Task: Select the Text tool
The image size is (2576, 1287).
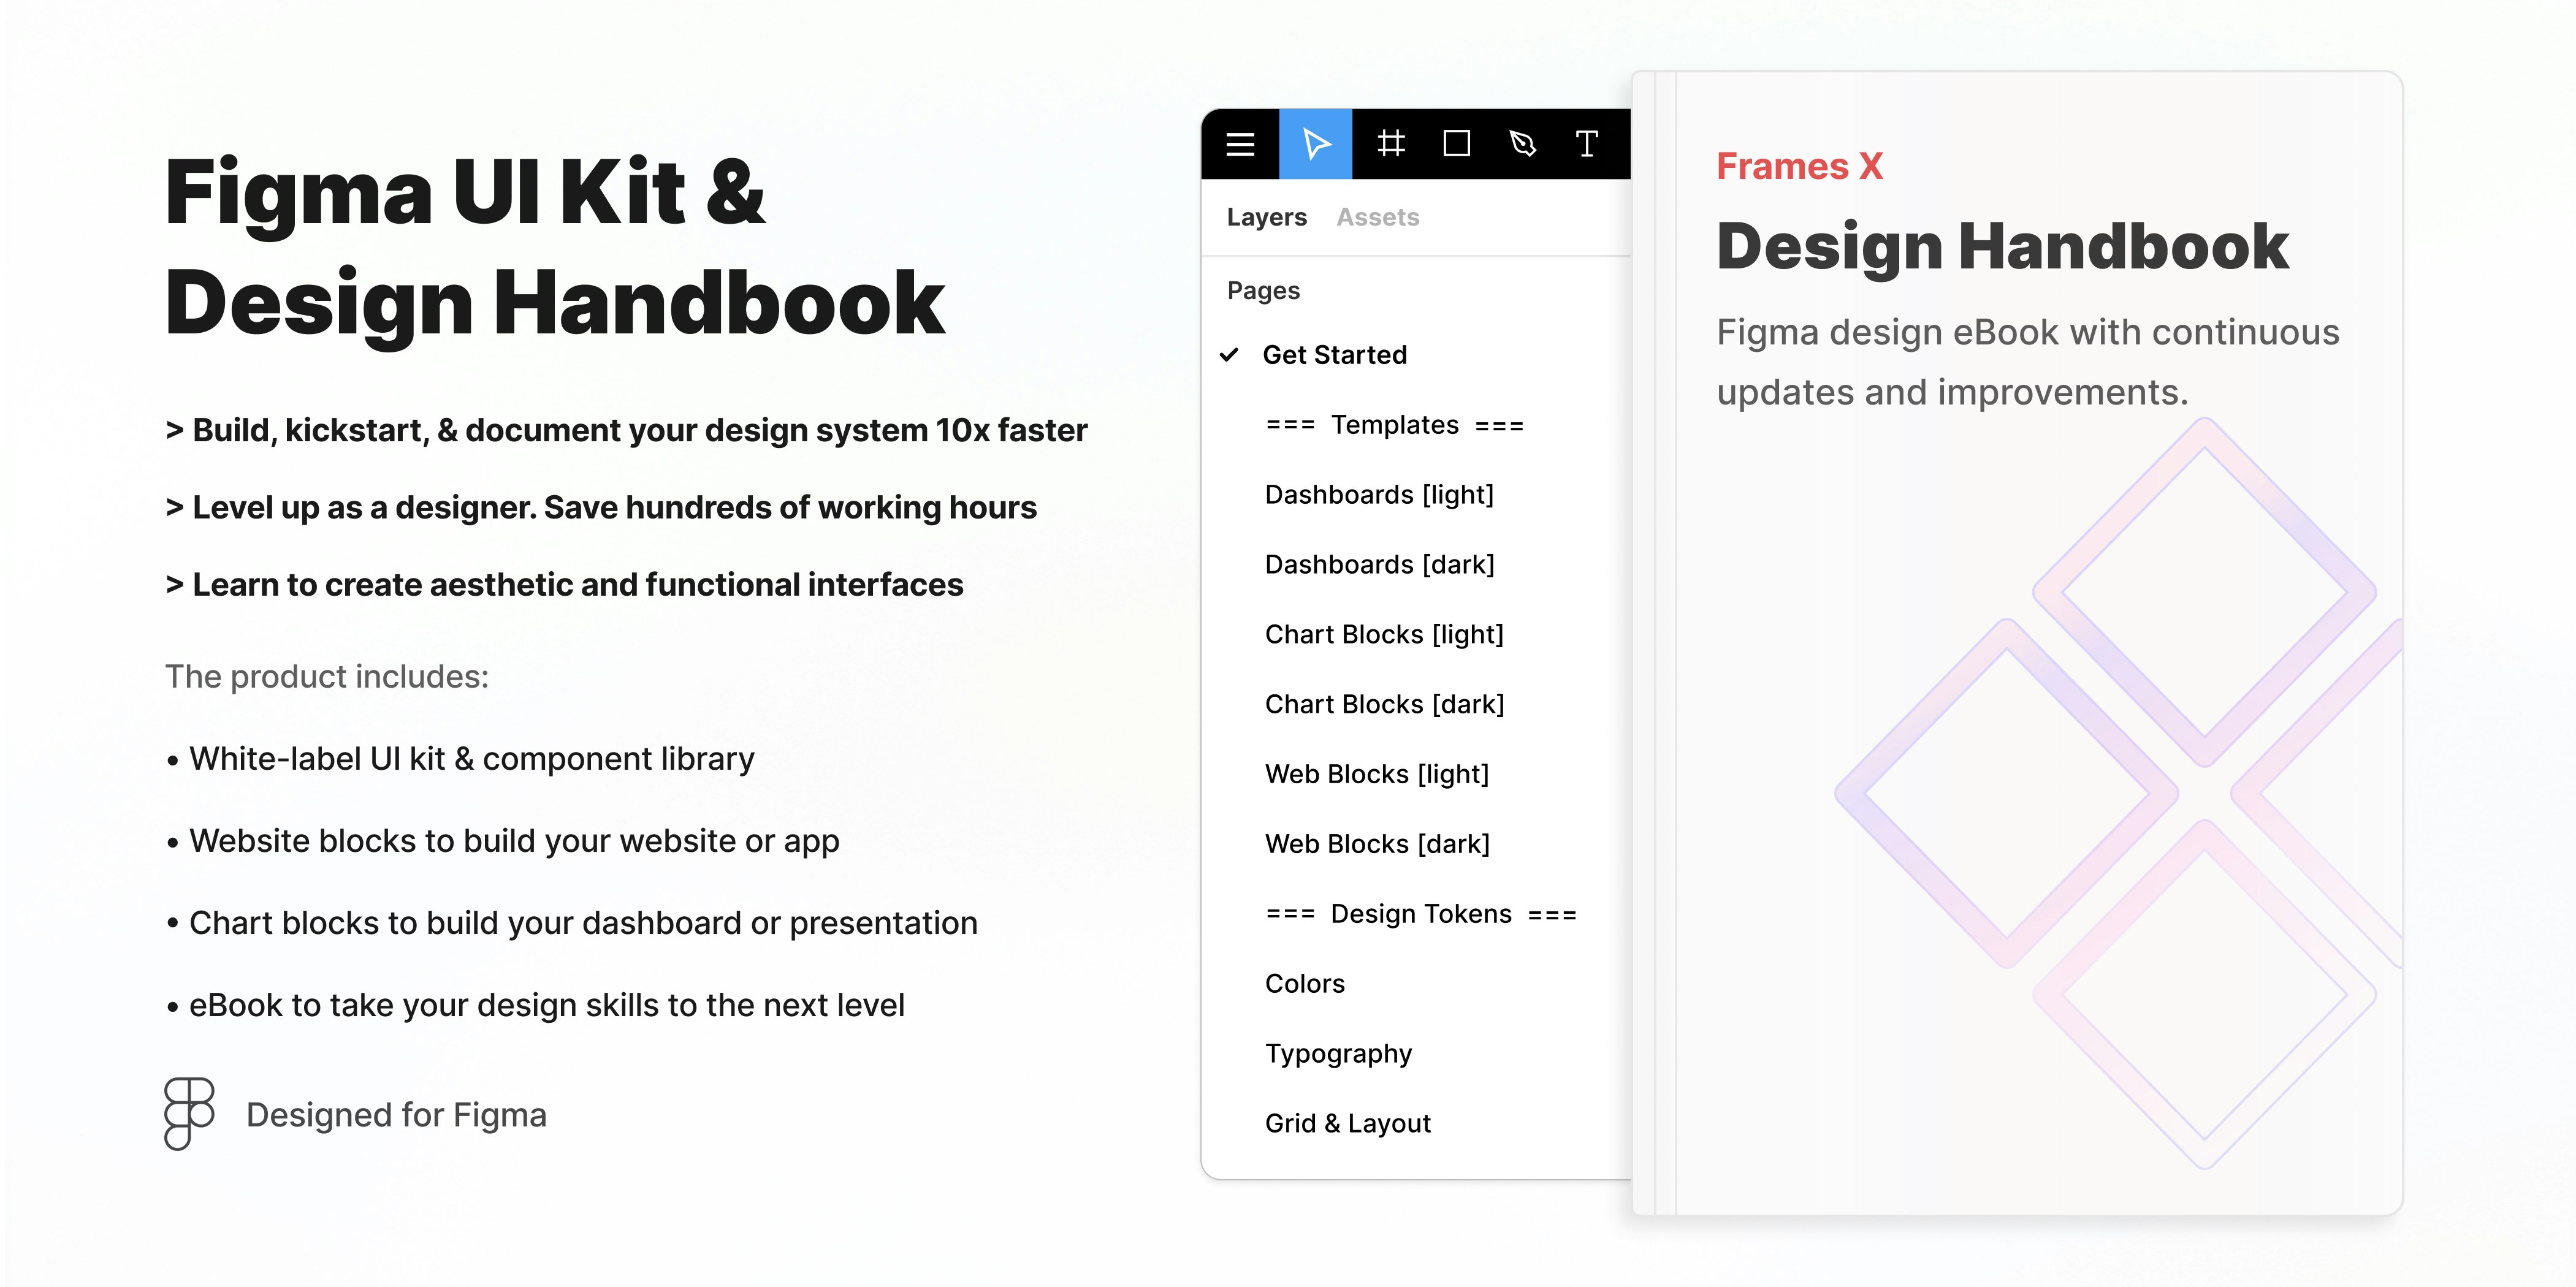Action: [x=1587, y=144]
